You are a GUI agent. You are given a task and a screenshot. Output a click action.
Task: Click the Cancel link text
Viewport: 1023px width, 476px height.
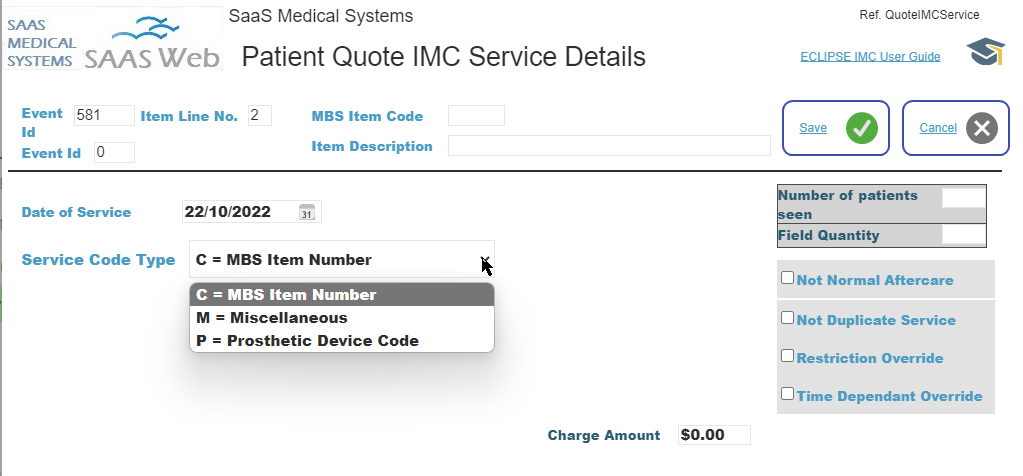938,128
